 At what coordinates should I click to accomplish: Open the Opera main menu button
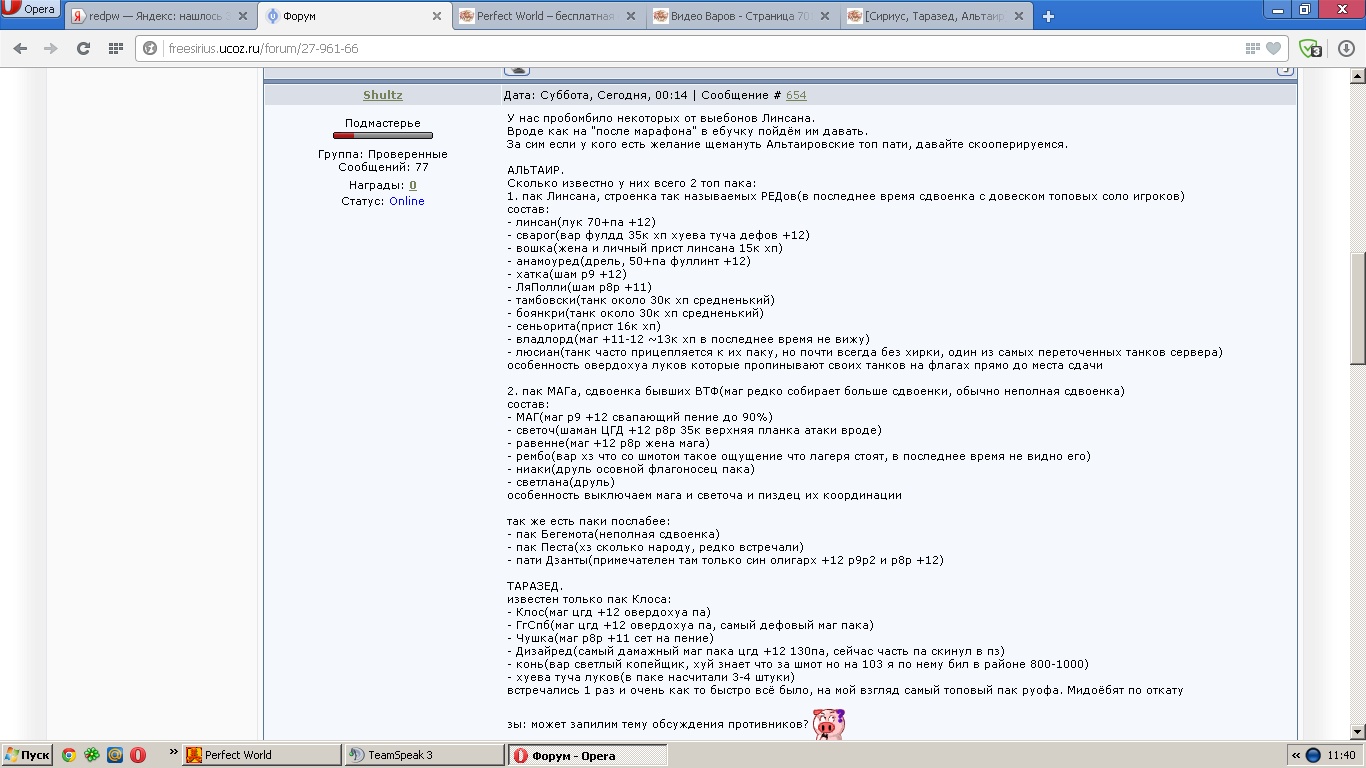point(31,9)
